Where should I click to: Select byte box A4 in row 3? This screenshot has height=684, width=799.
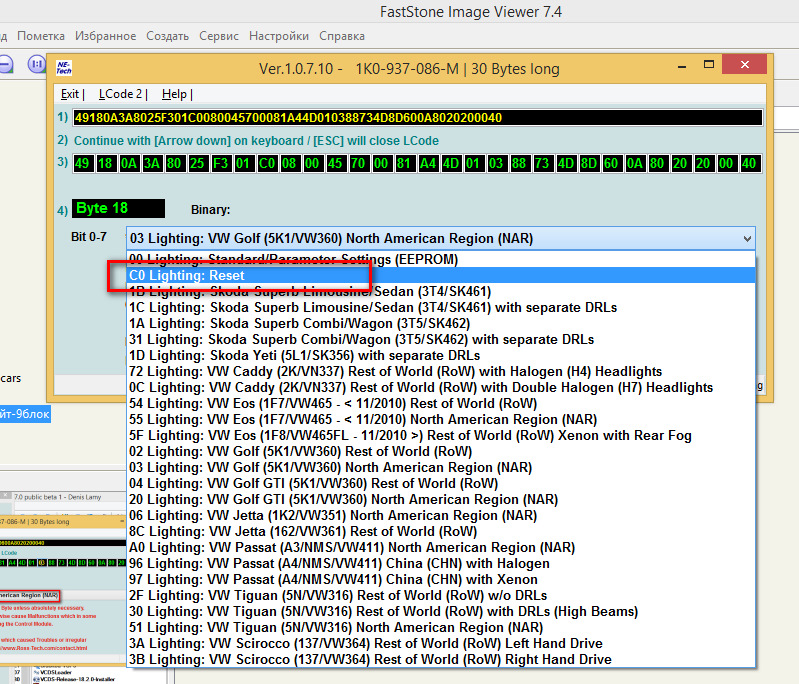click(428, 164)
